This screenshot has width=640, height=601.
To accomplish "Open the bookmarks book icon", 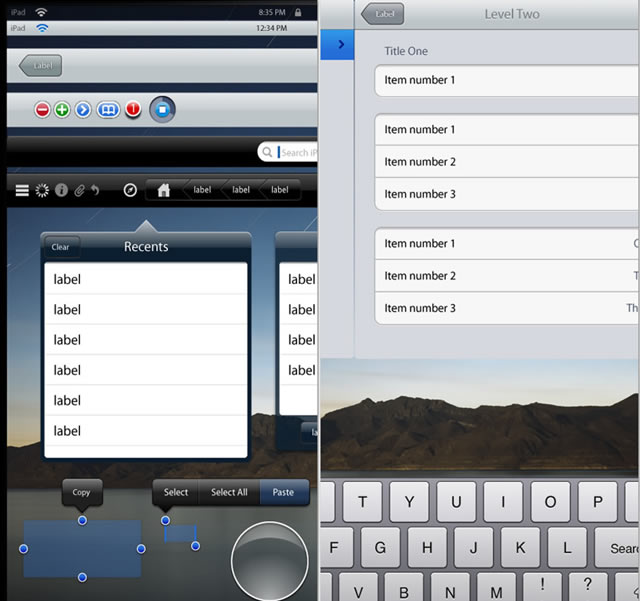I will [x=108, y=110].
